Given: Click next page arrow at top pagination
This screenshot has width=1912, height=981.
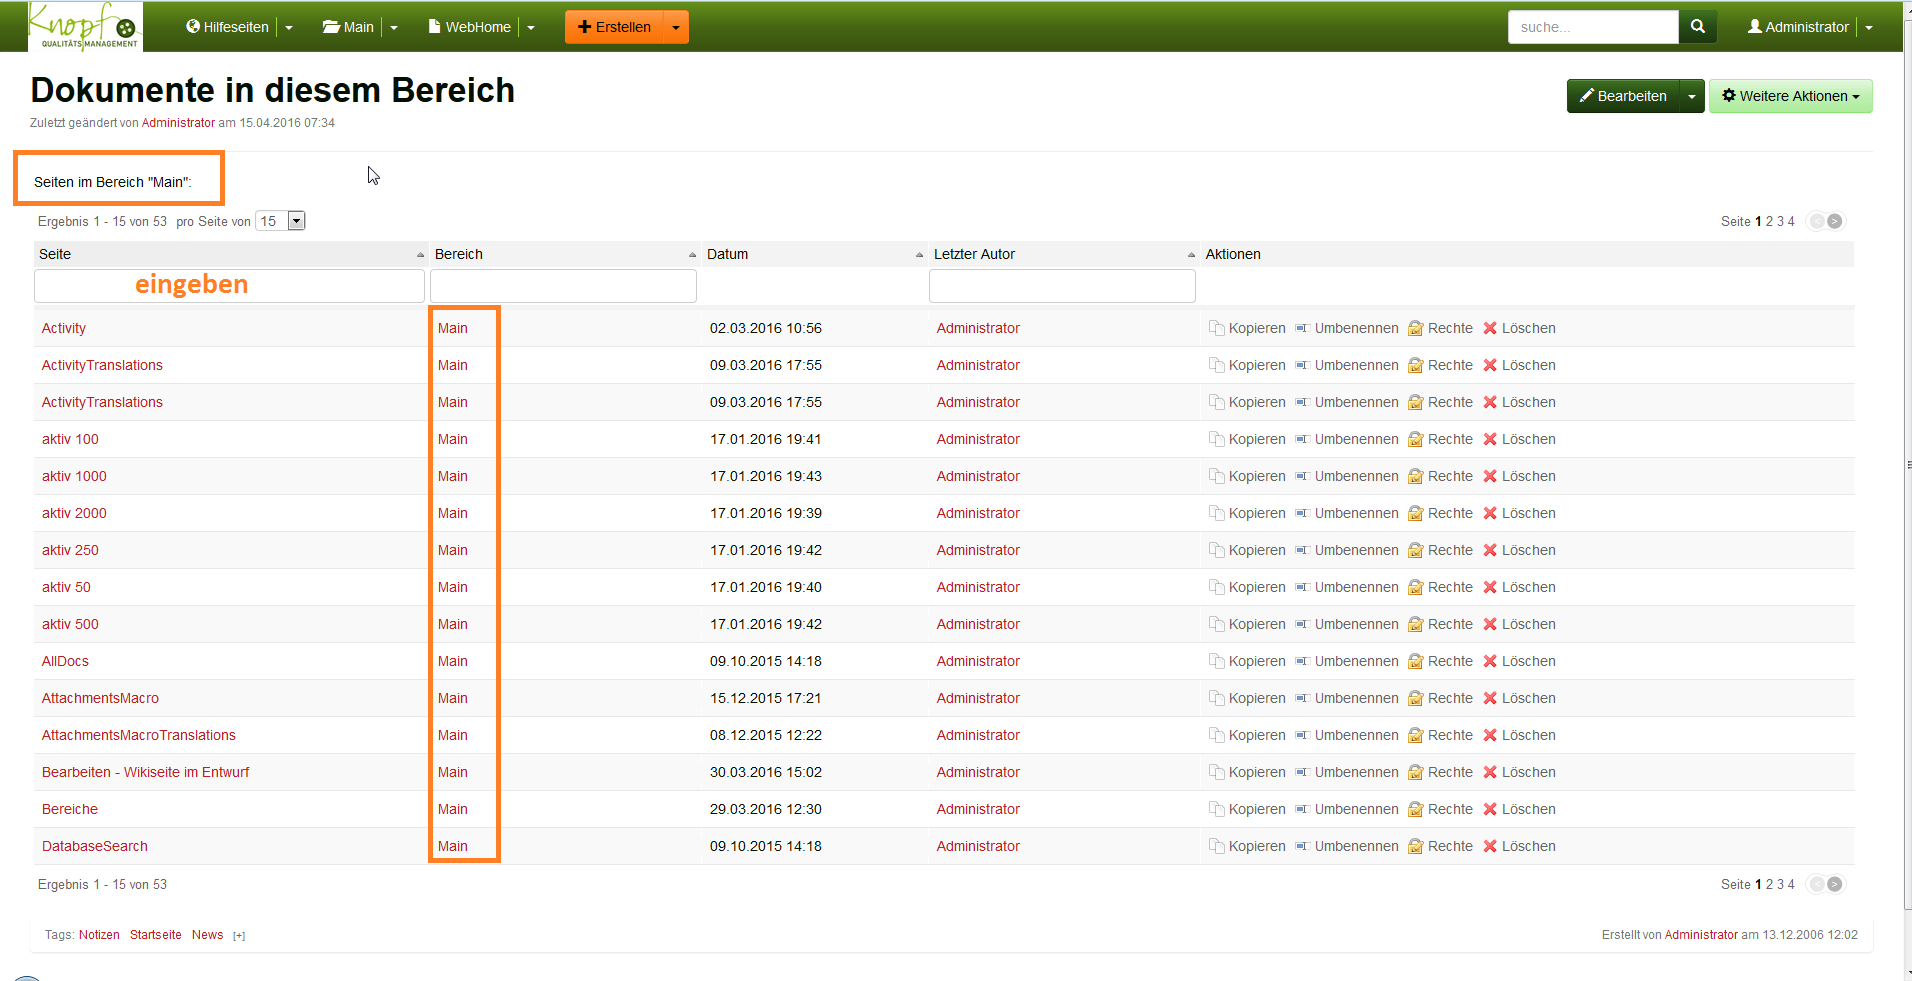Looking at the screenshot, I should (x=1835, y=221).
